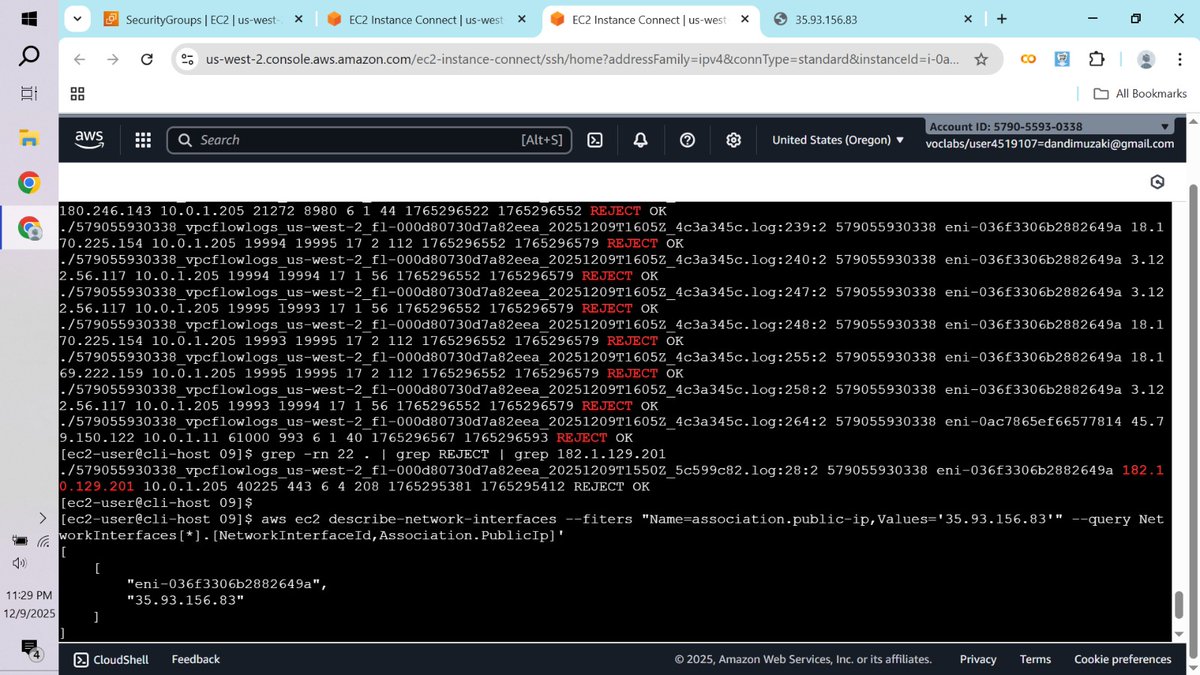This screenshot has width=1200, height=675.
Task: Click the orange infinity extension icon
Action: (x=1027, y=60)
